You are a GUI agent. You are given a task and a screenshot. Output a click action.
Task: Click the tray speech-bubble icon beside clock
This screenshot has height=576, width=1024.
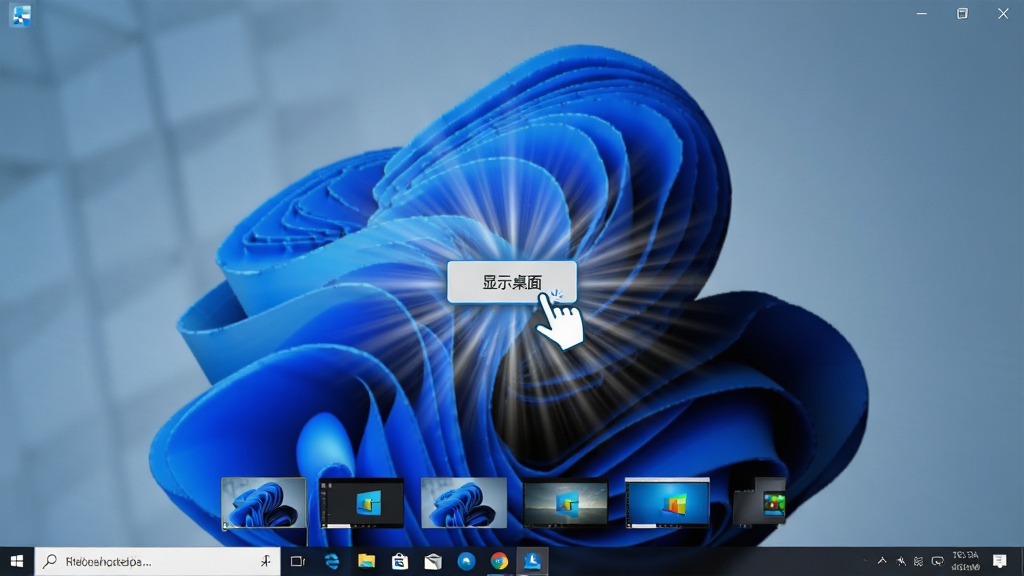point(938,562)
